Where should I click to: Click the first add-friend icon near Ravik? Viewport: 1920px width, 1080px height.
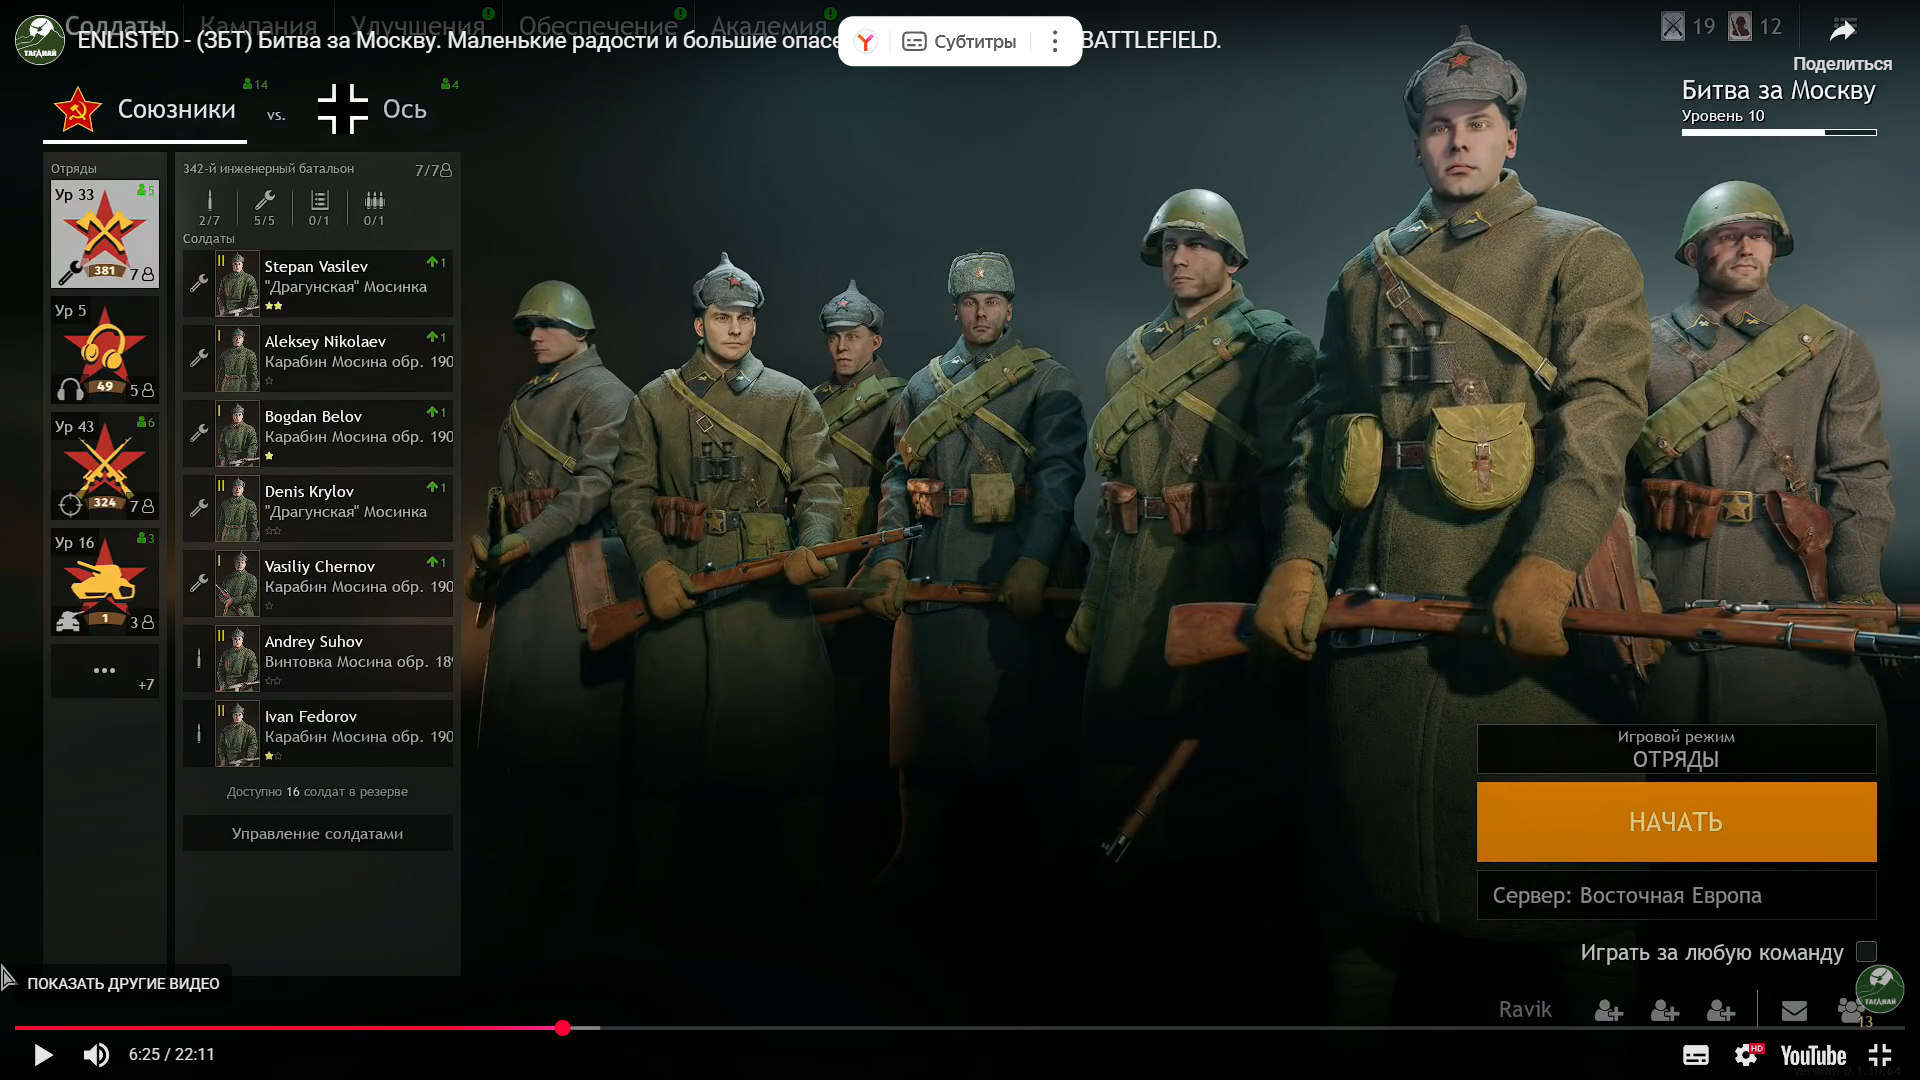pos(1608,1011)
